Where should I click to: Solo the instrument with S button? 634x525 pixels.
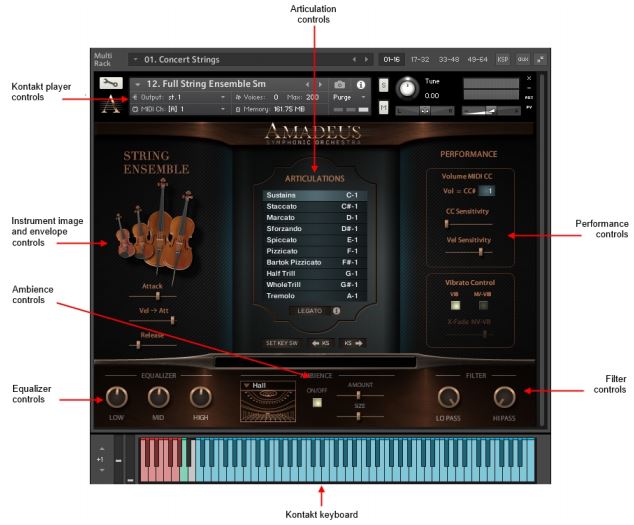383,85
